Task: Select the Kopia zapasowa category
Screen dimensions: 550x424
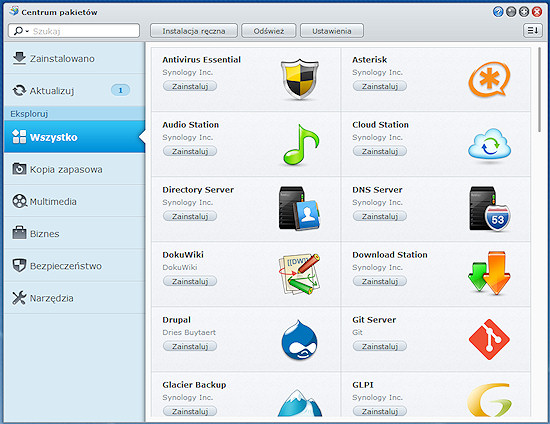Action: point(74,169)
